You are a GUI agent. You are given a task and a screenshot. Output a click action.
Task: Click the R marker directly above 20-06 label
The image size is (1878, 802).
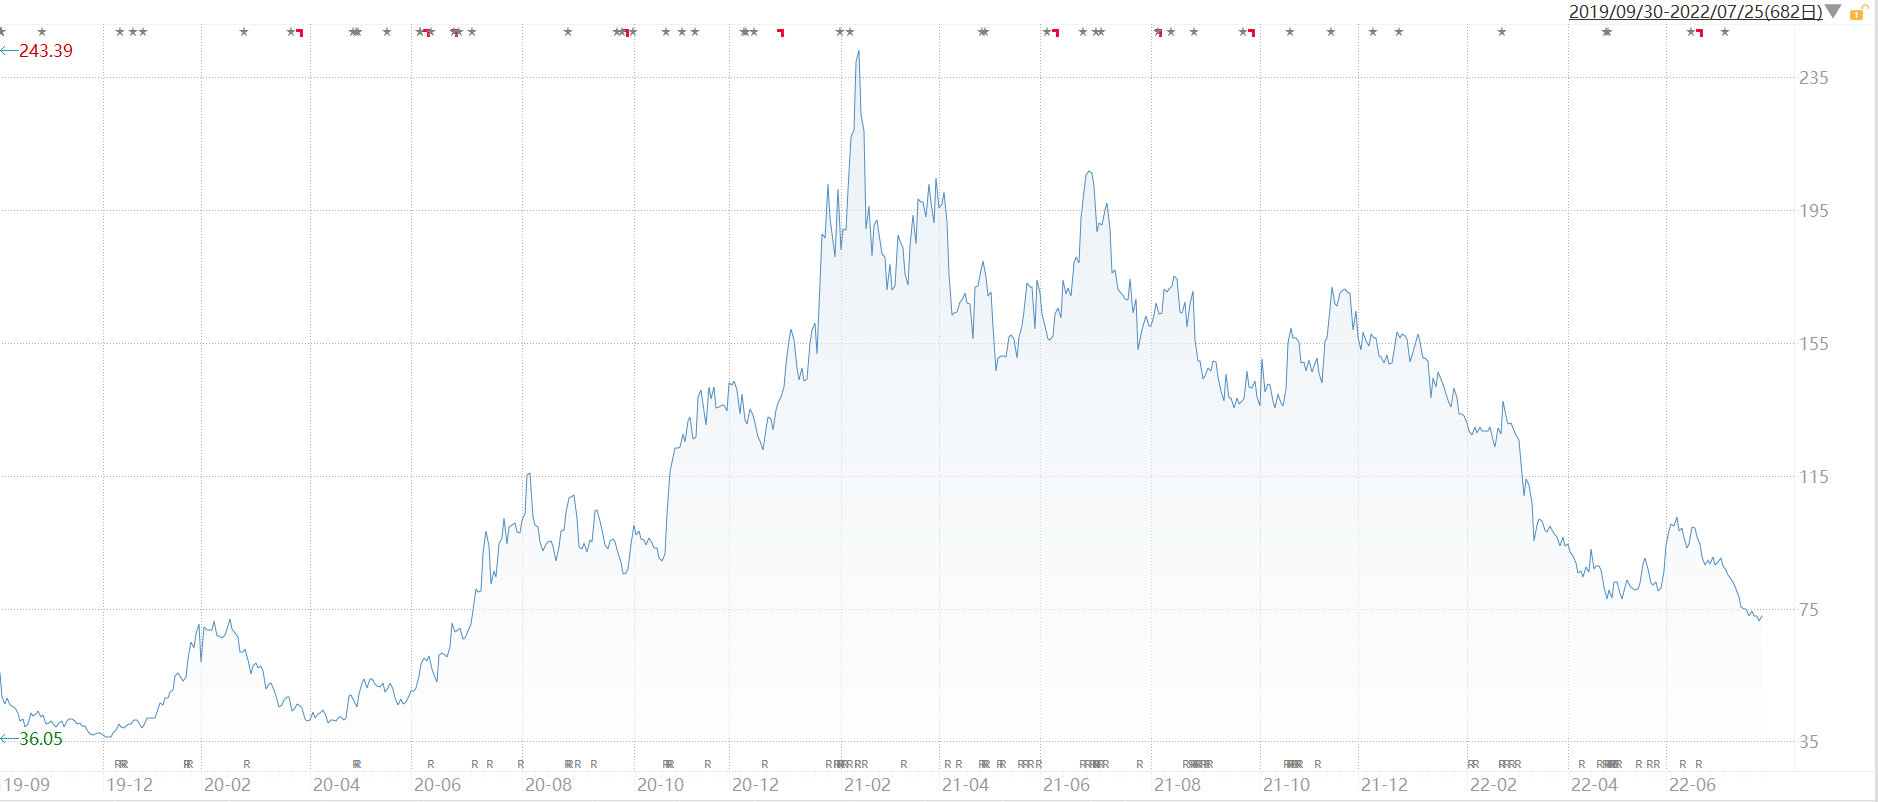coord(431,764)
